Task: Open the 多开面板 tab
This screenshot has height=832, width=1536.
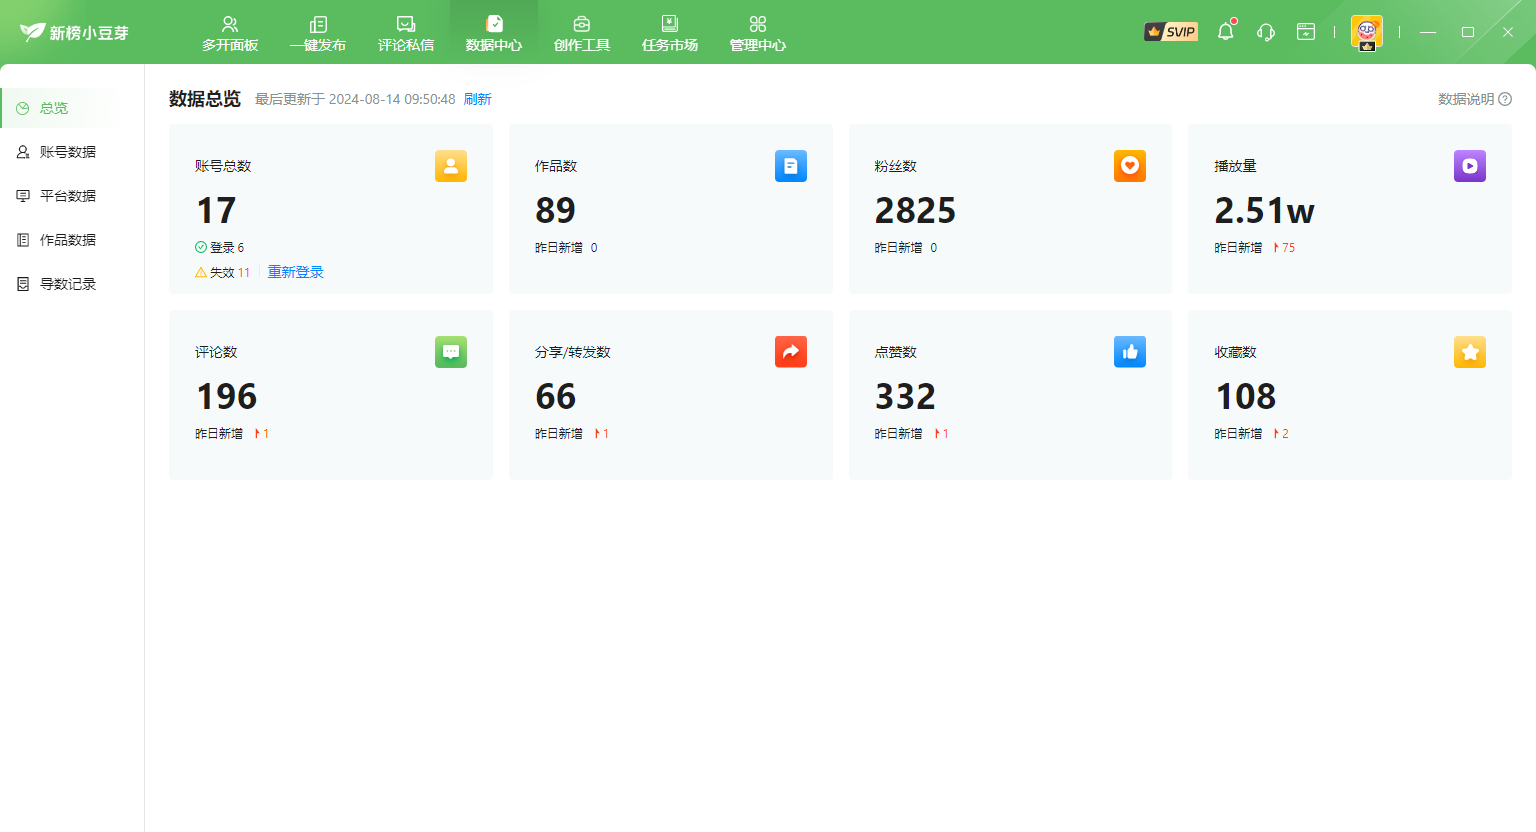Action: tap(230, 33)
